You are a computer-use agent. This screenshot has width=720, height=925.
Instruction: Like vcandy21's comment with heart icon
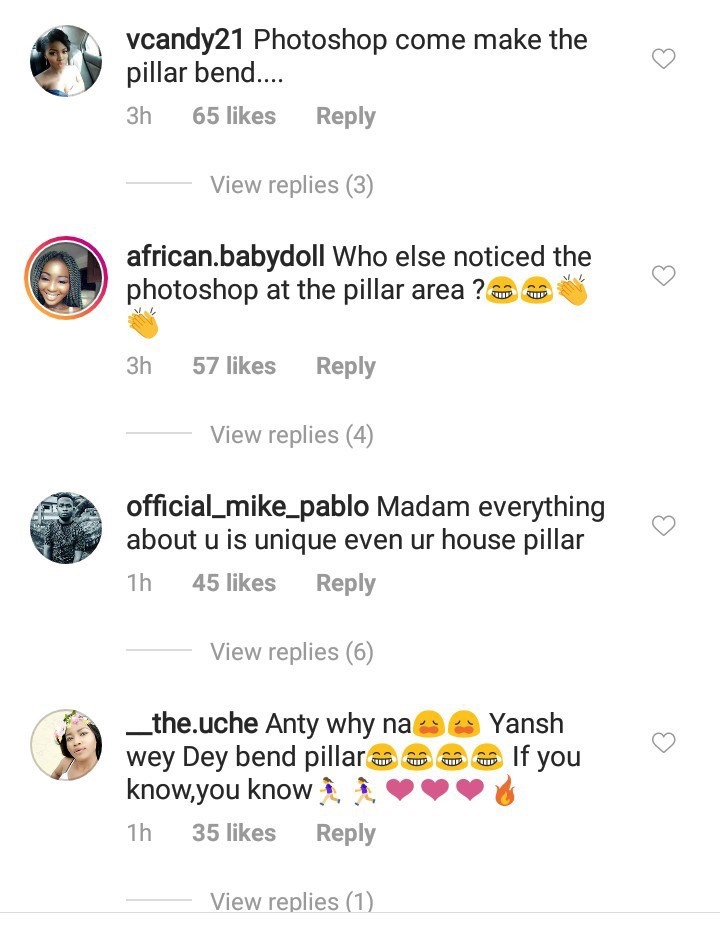pyautogui.click(x=664, y=59)
